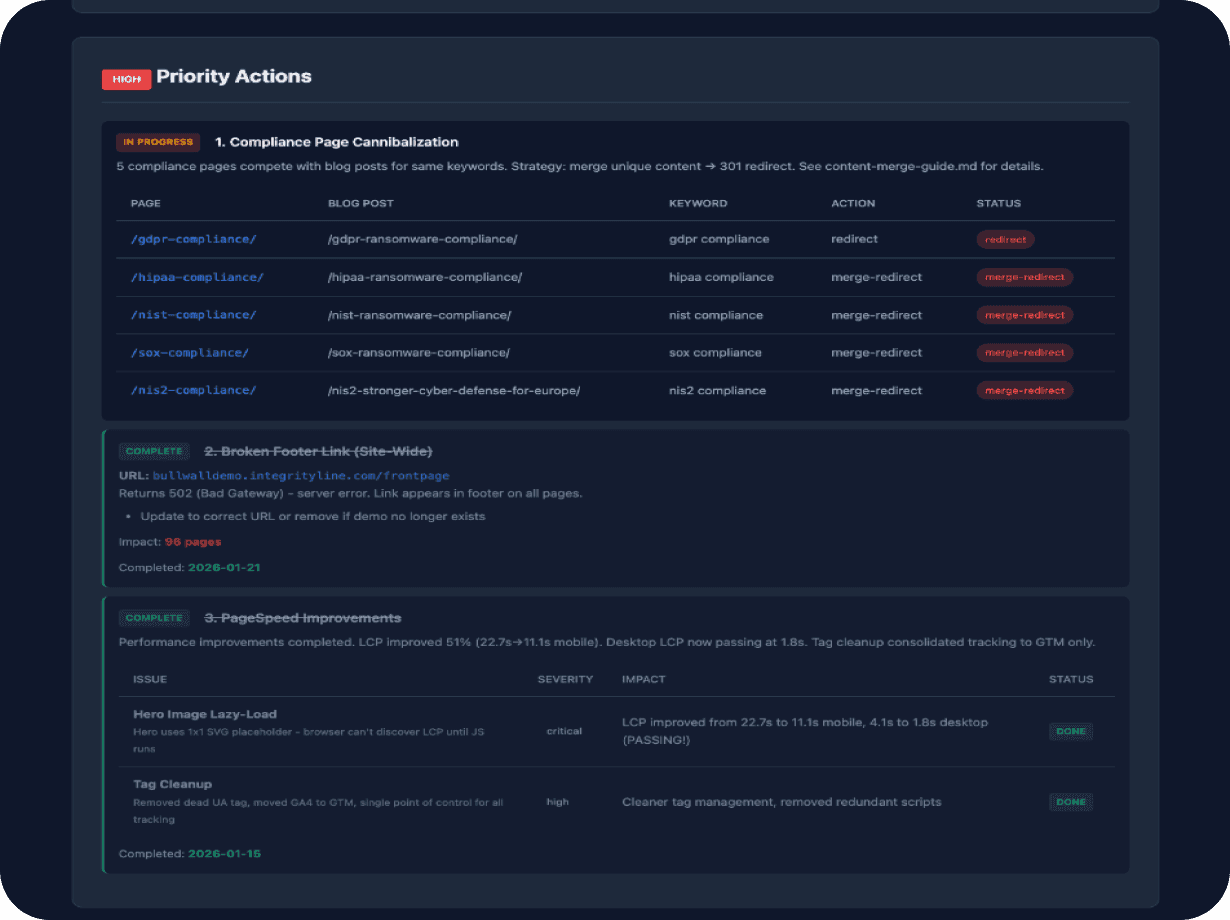Click the COMPLETE badge beside Broken Footer Link
Image resolution: width=1230 pixels, height=920 pixels.
tap(154, 451)
